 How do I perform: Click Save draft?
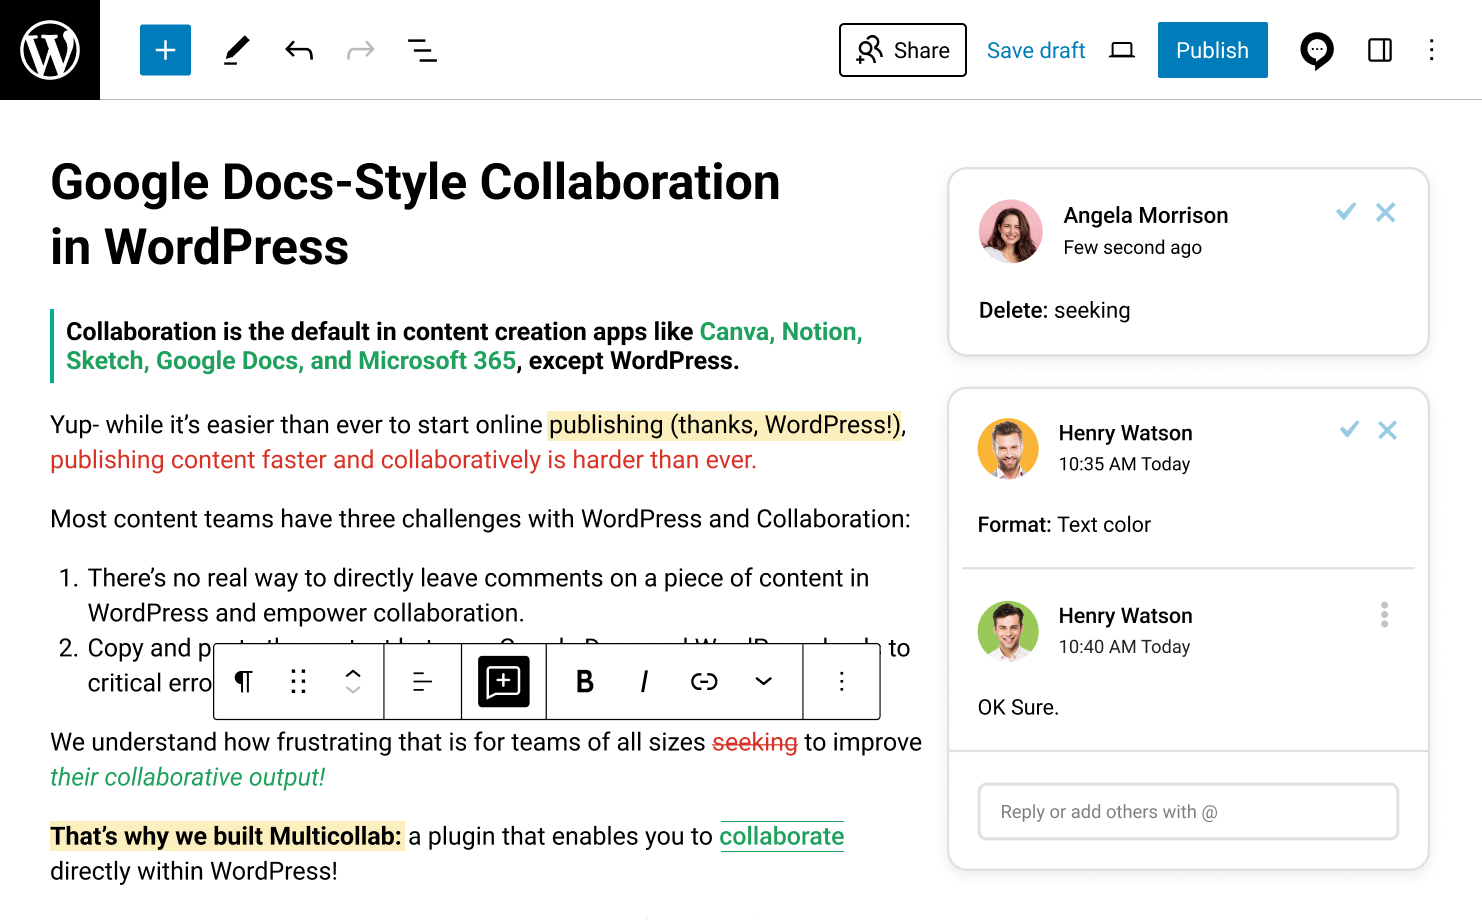click(x=1036, y=50)
